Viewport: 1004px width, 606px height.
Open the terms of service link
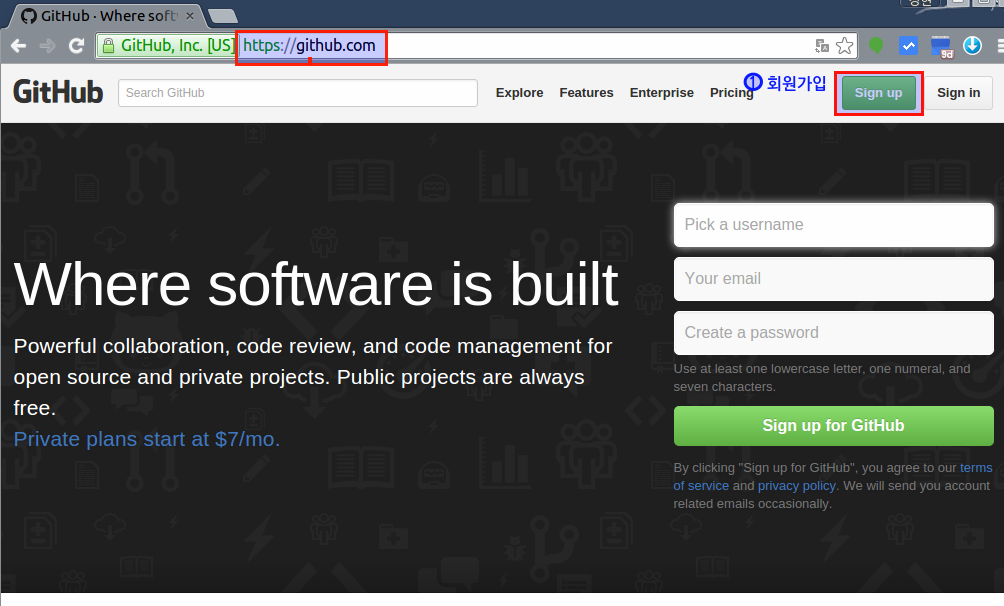[x=701, y=486]
